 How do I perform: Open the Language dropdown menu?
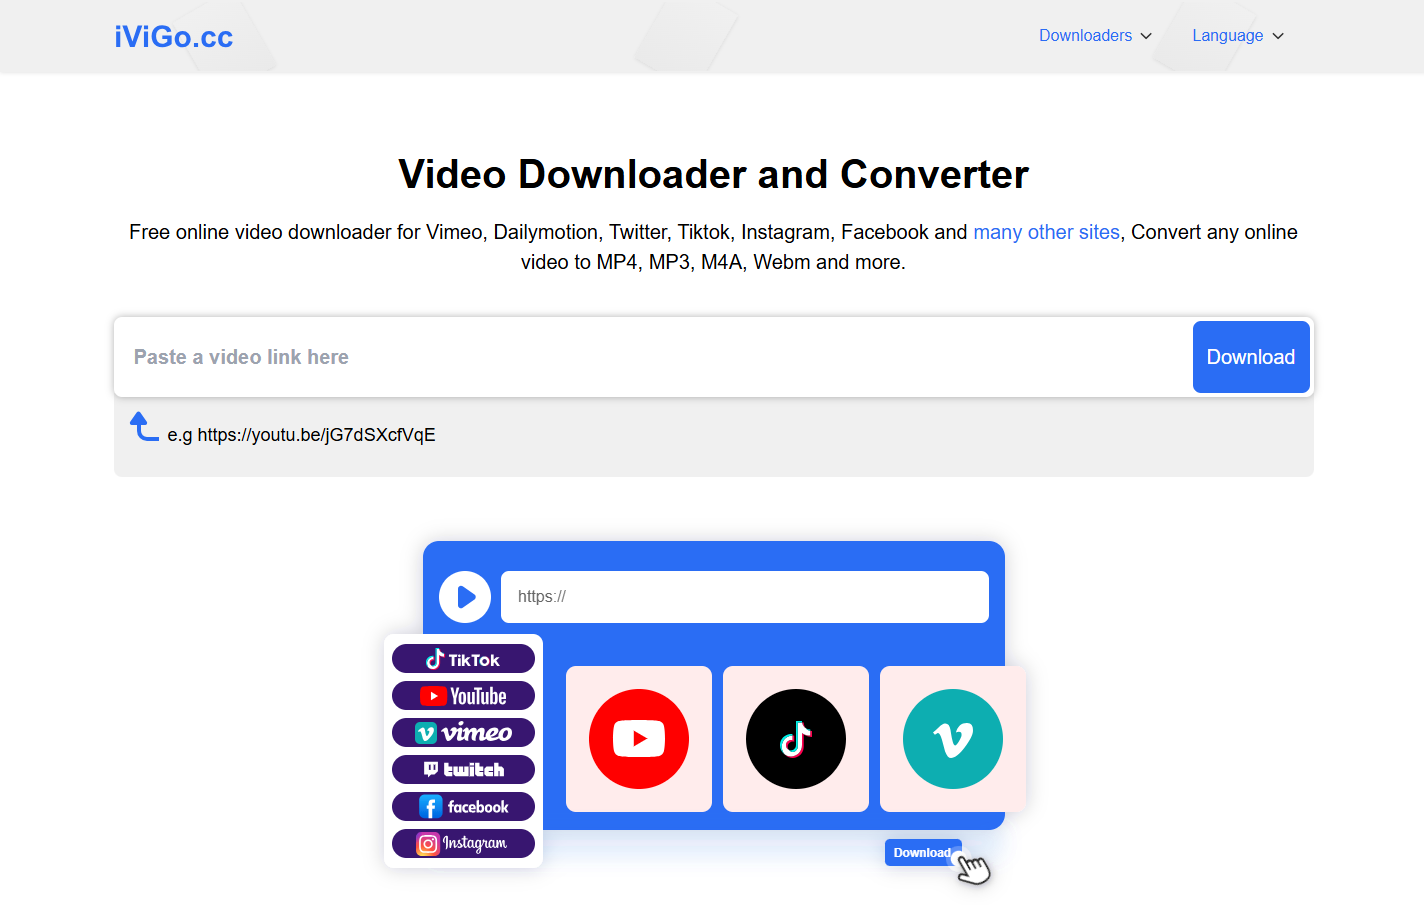pos(1237,36)
